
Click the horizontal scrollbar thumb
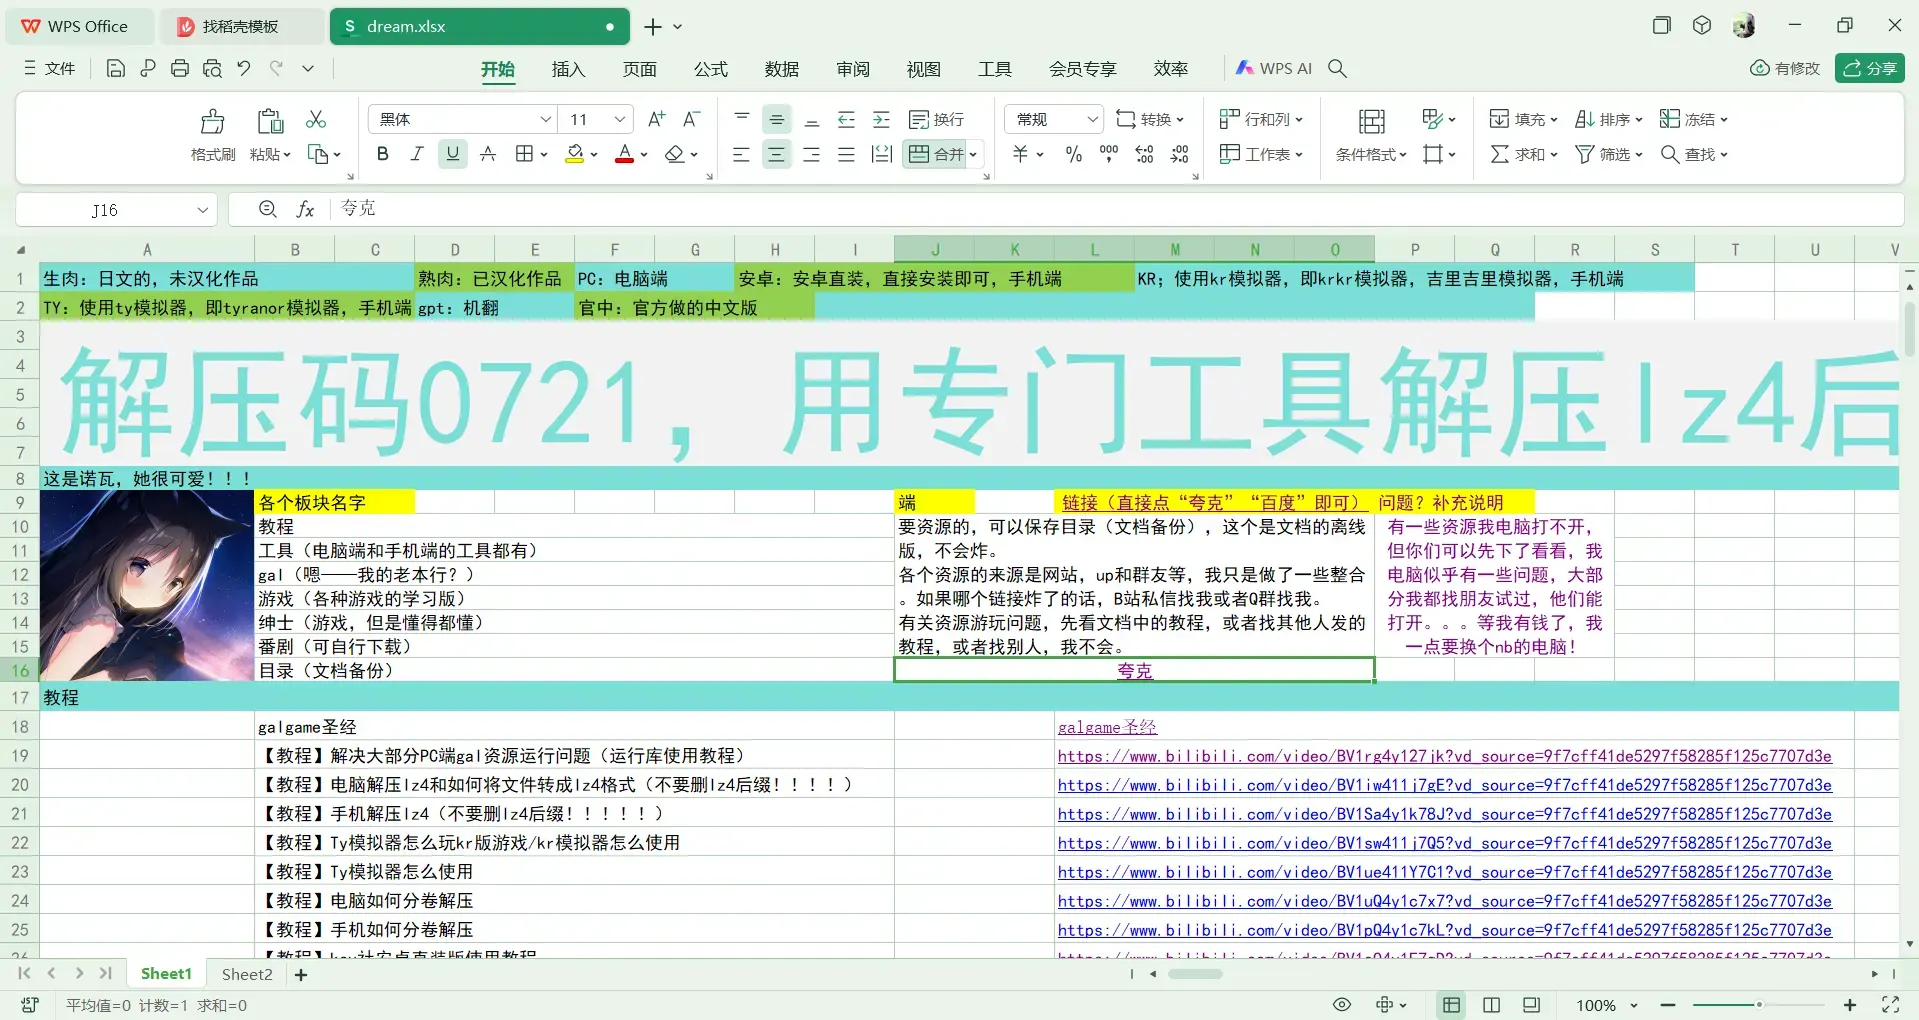[1195, 974]
